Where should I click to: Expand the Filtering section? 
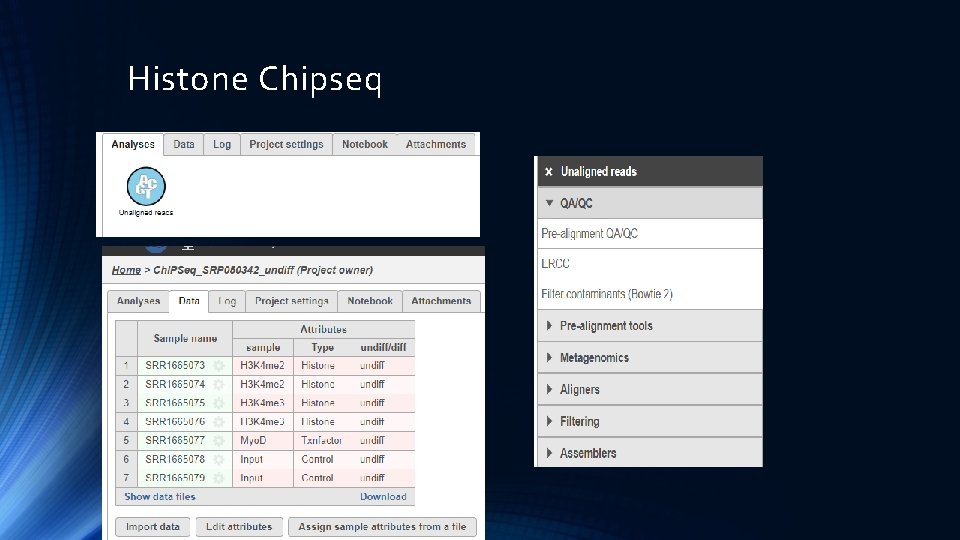(650, 421)
